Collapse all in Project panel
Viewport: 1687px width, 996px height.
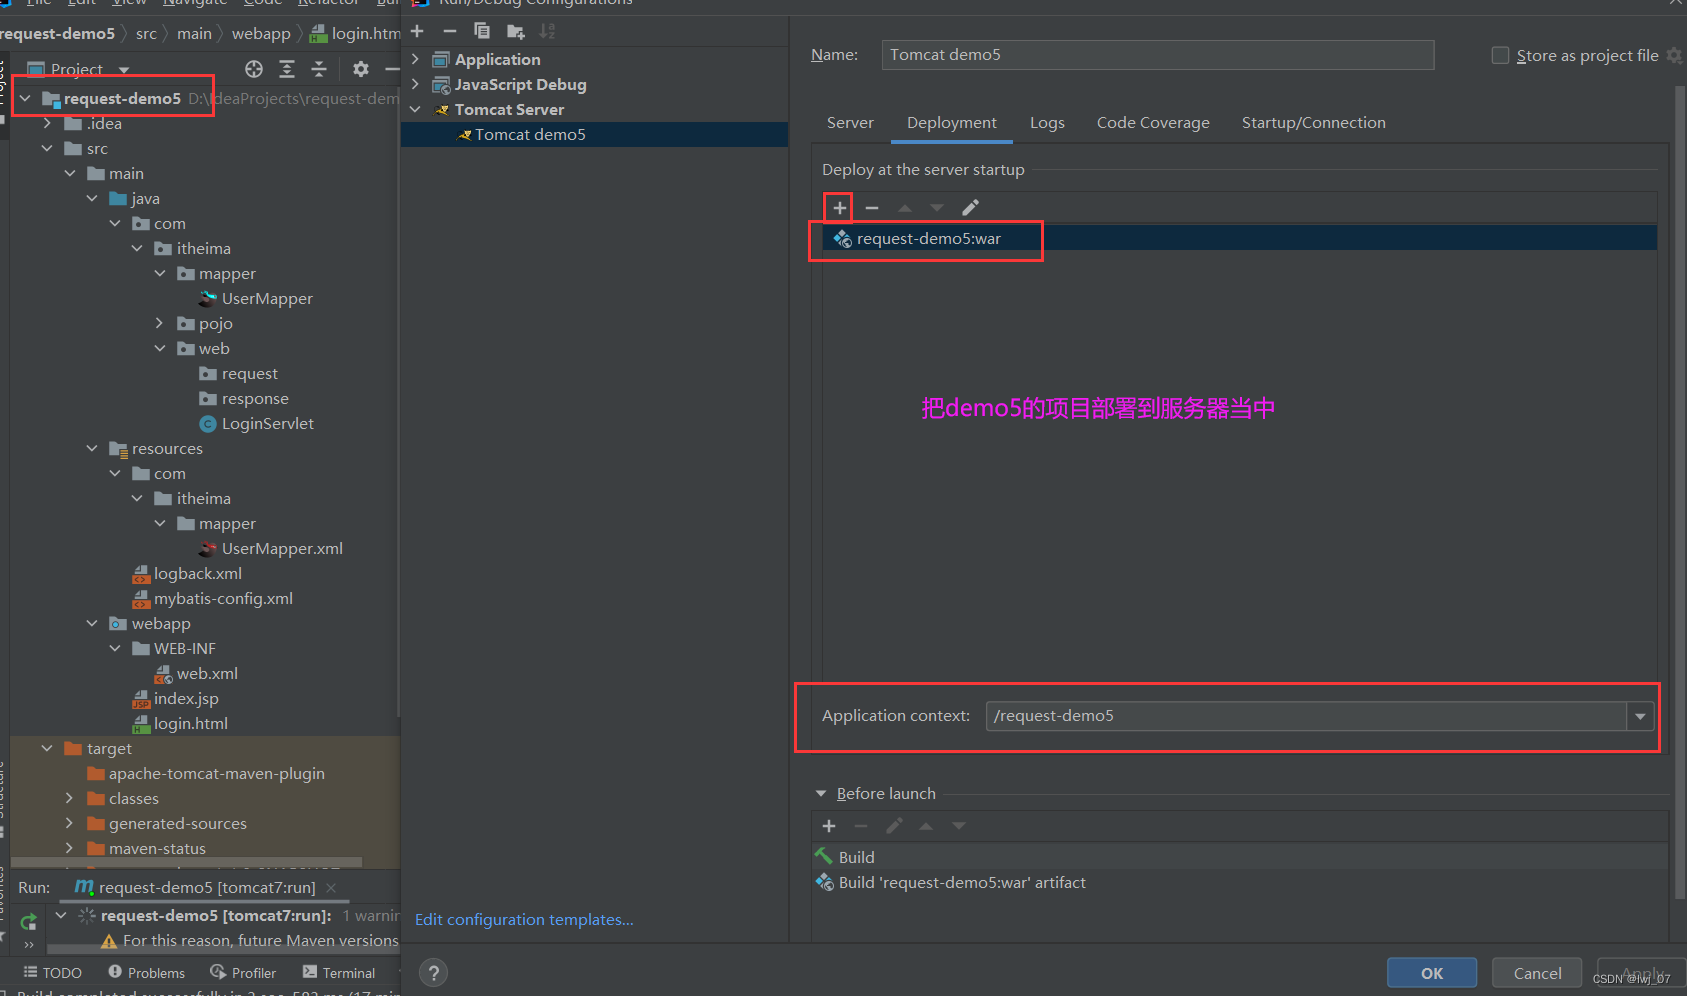coord(319,69)
